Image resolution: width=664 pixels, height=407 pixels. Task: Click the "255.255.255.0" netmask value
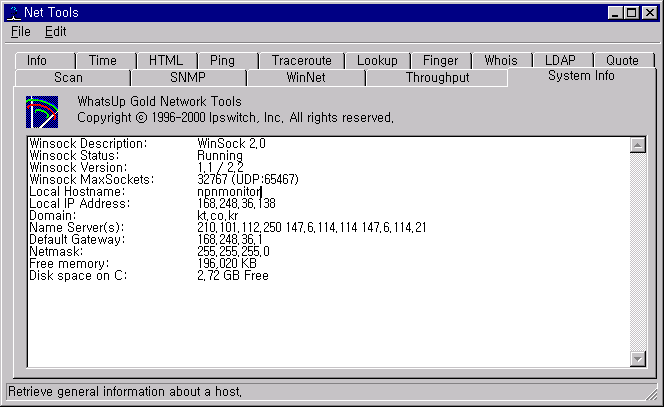233,252
